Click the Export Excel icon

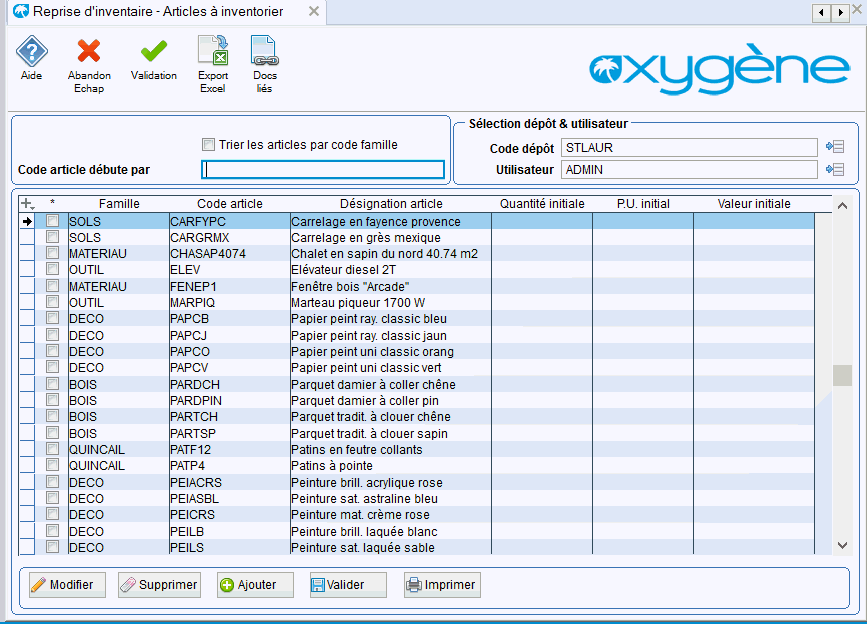(x=212, y=53)
